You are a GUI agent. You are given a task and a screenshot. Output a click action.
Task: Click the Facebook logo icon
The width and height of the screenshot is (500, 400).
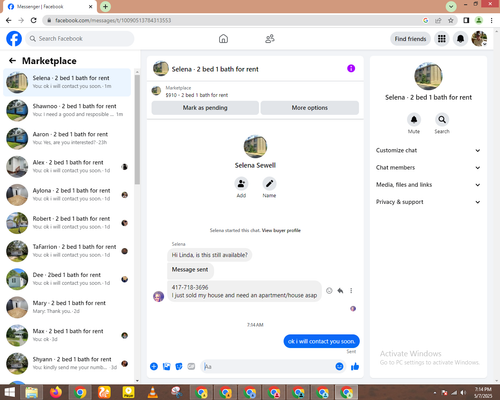tap(14, 39)
